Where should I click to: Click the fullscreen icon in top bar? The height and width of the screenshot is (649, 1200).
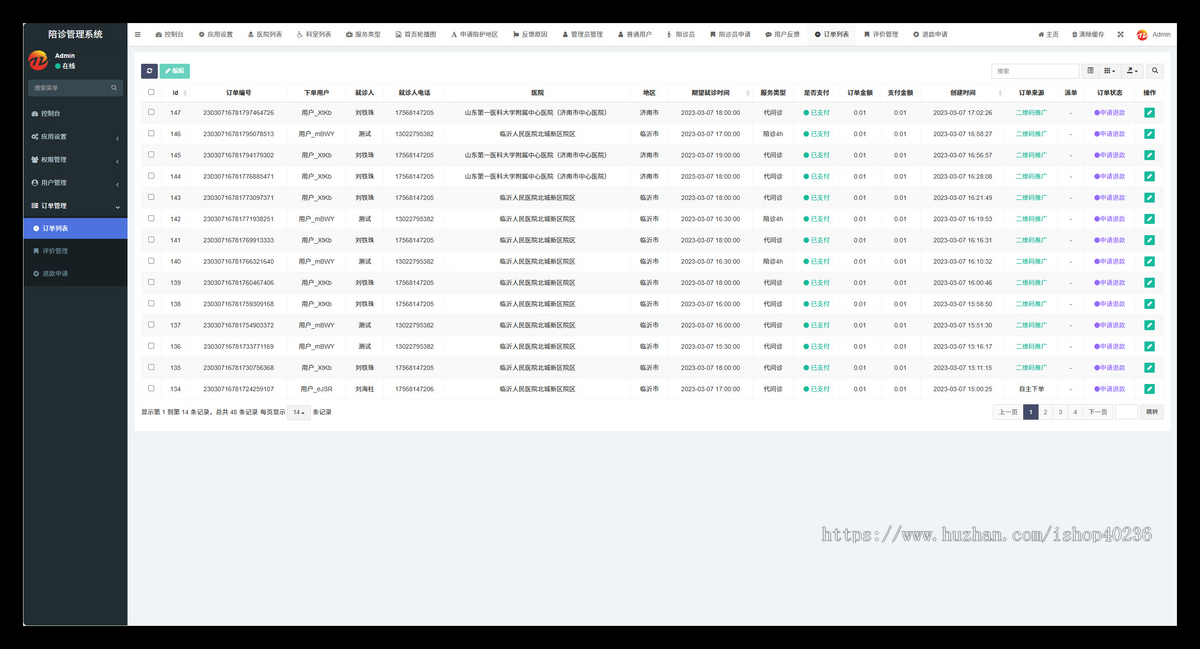pyautogui.click(x=1120, y=34)
